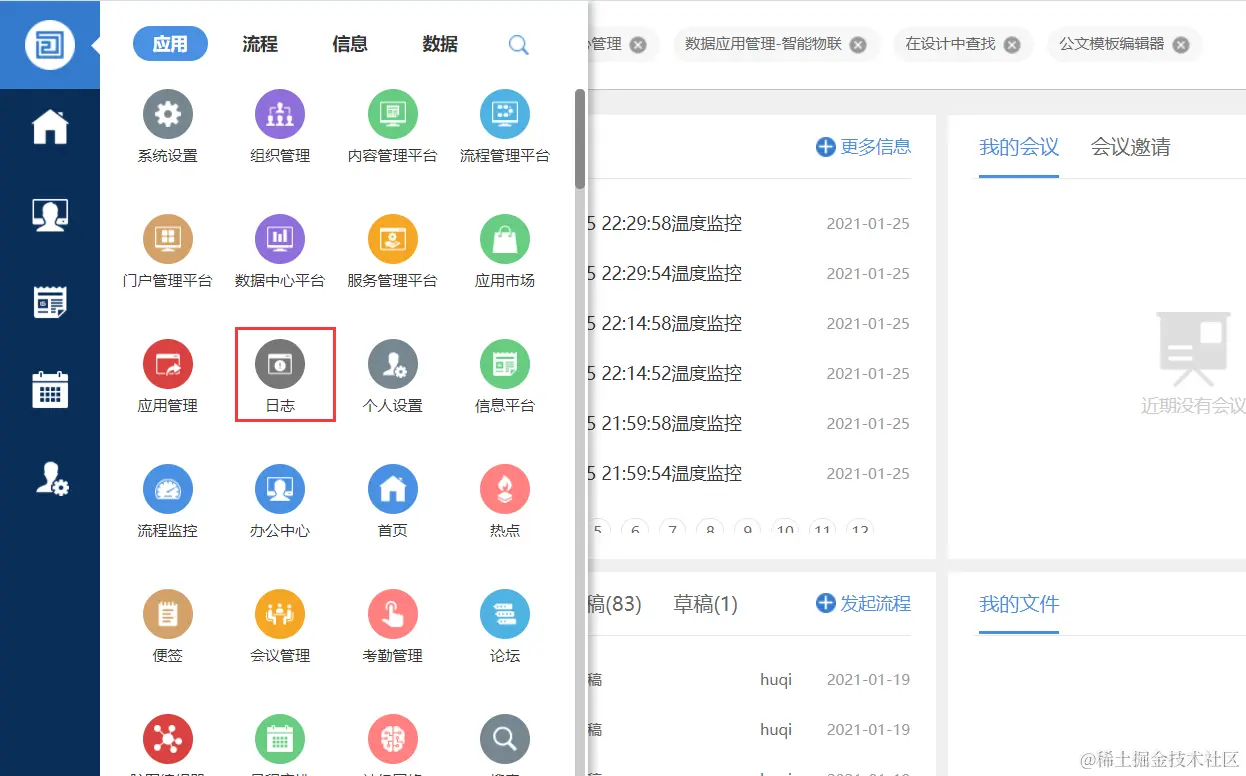Open 个人设置

(392, 376)
